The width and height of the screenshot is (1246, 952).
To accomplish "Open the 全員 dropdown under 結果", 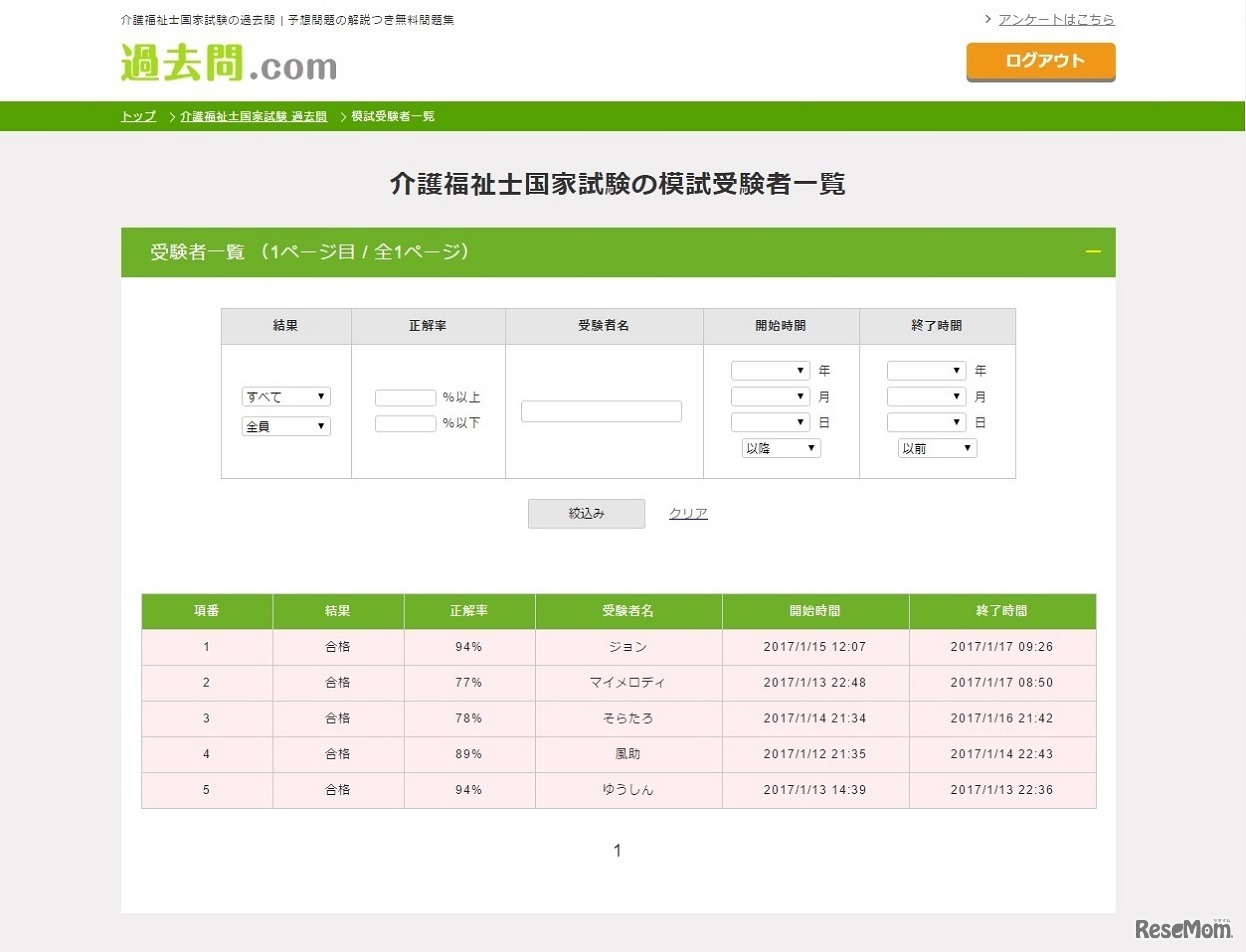I will pos(286,426).
